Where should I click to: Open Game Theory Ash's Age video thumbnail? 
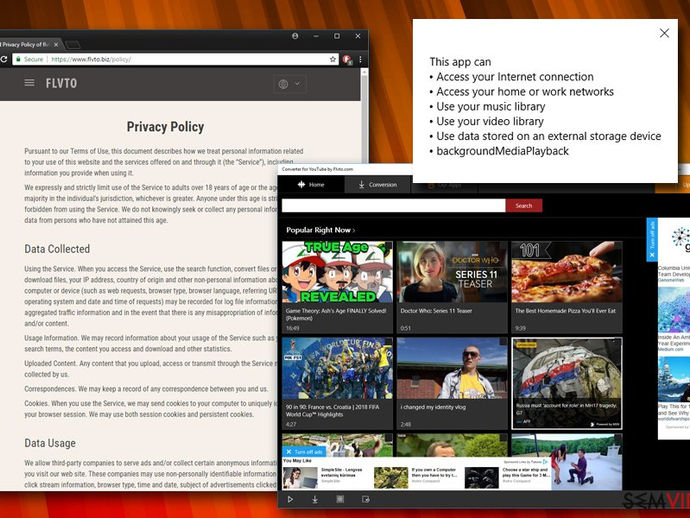pyautogui.click(x=337, y=272)
